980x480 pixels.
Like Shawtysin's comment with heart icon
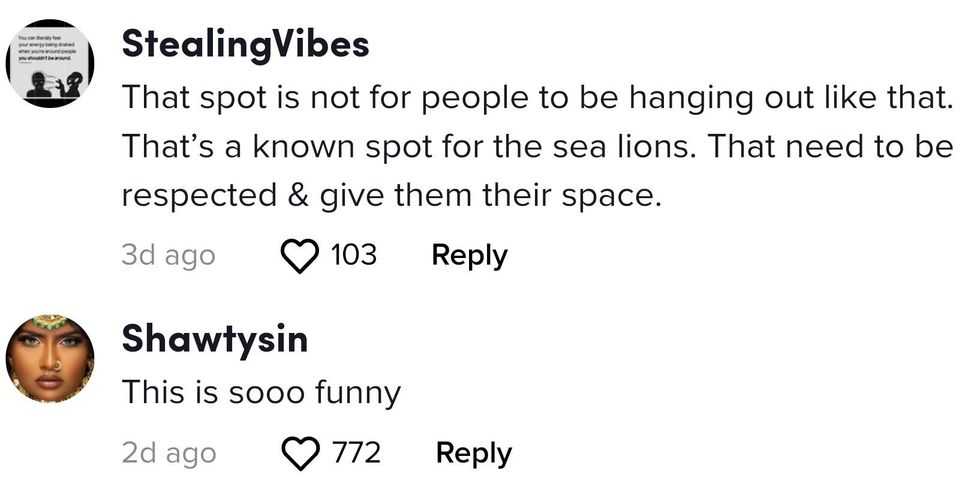pyautogui.click(x=299, y=454)
